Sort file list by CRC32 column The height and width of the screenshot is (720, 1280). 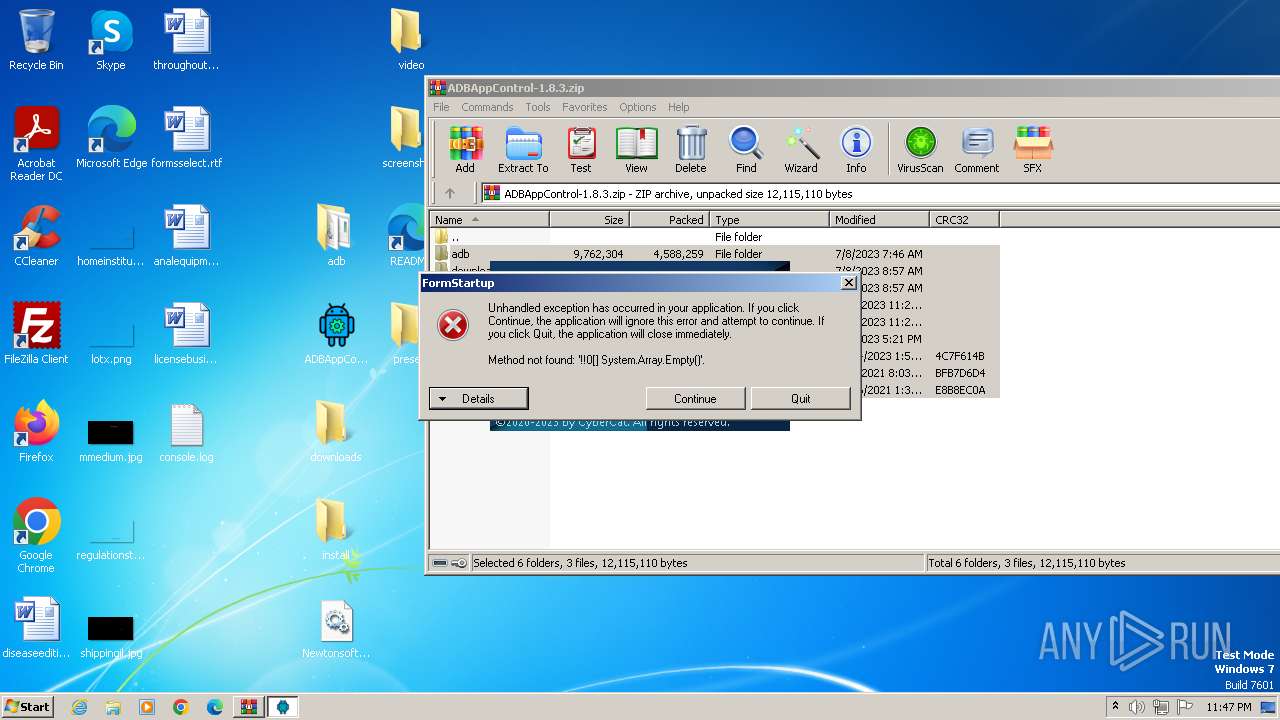point(964,219)
